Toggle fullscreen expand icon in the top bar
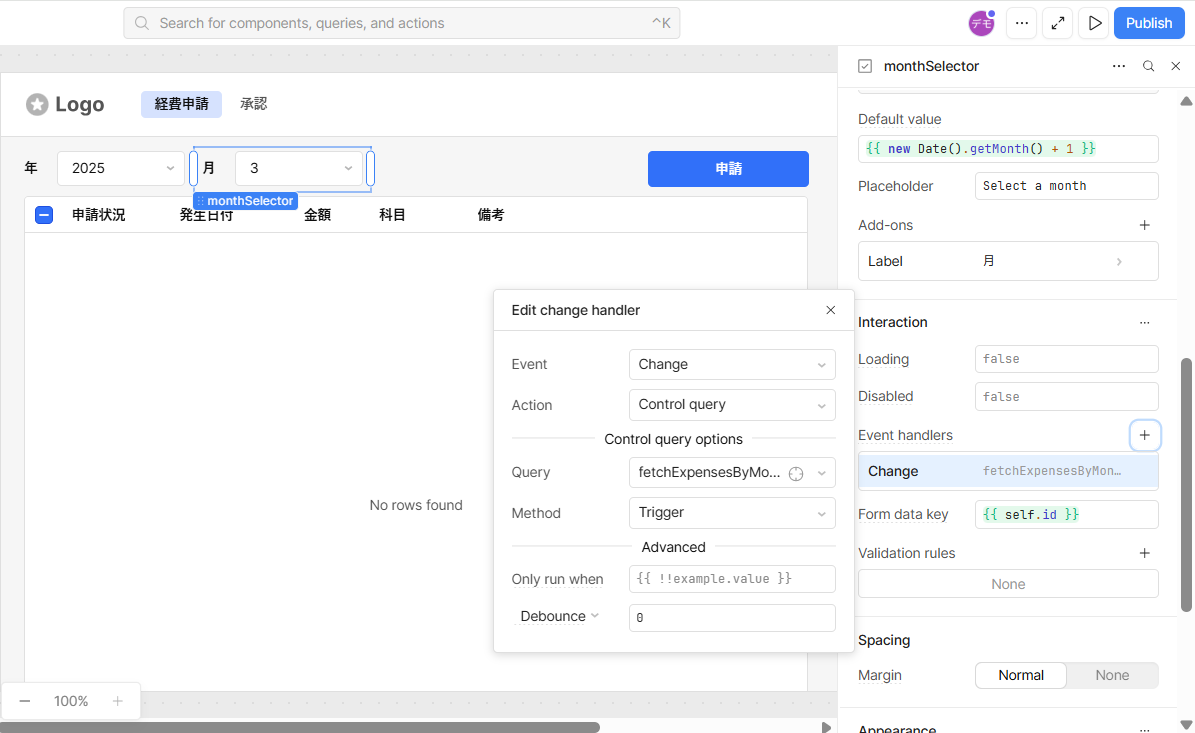Viewport: 1195px width, 733px height. pyautogui.click(x=1058, y=23)
